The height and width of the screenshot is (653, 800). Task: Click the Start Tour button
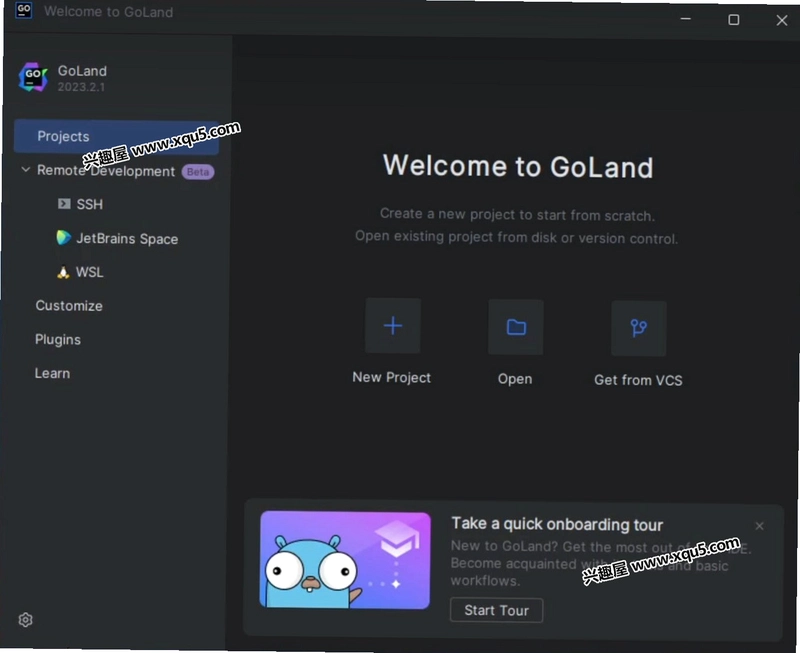(x=496, y=610)
